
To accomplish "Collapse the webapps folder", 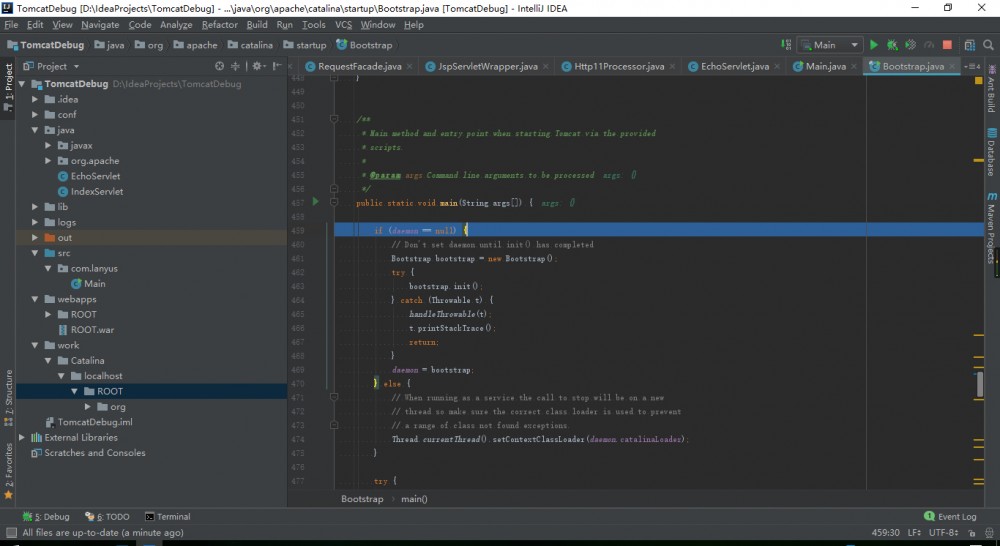I will (35, 299).
